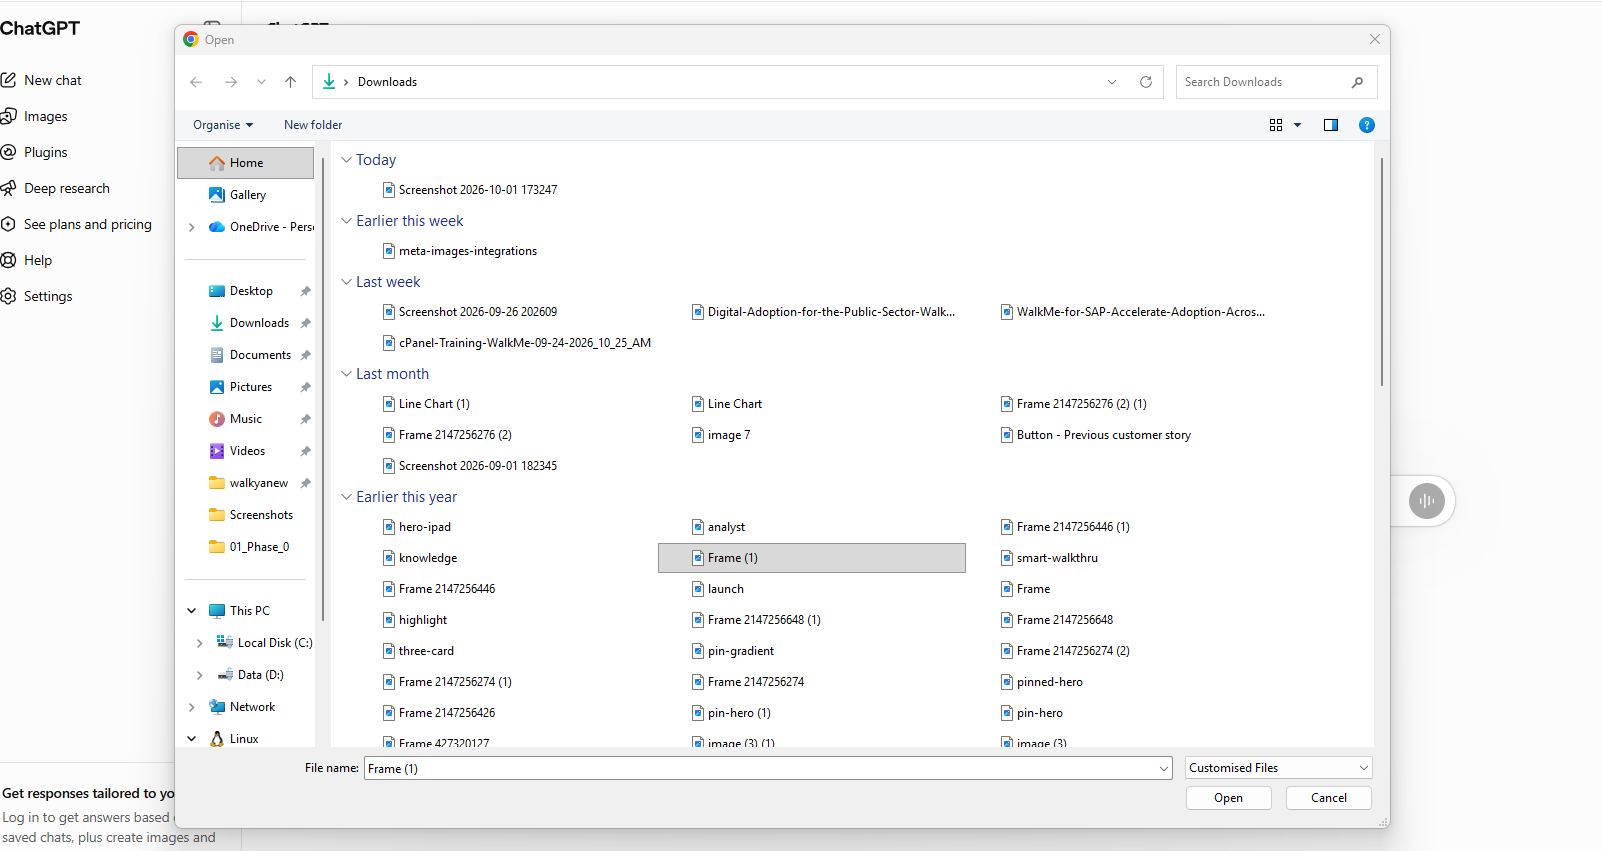Collapse the Today group
This screenshot has width=1602, height=851.
click(x=346, y=160)
